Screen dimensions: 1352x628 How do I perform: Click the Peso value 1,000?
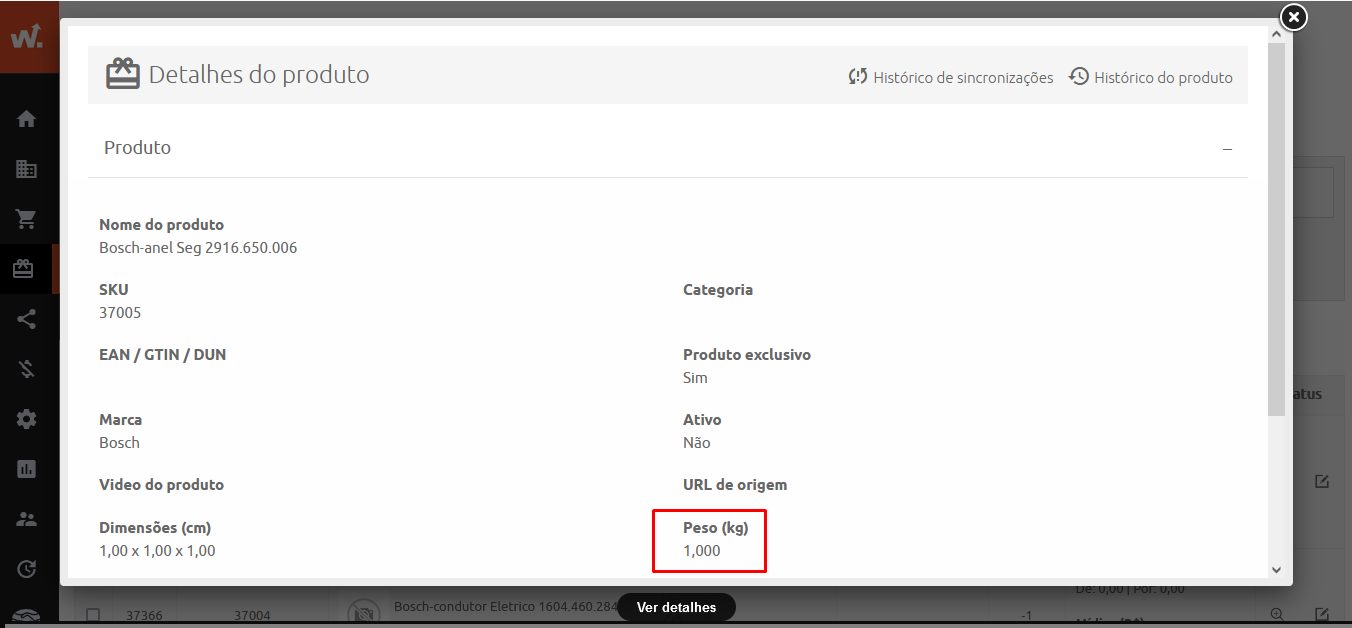(702, 550)
